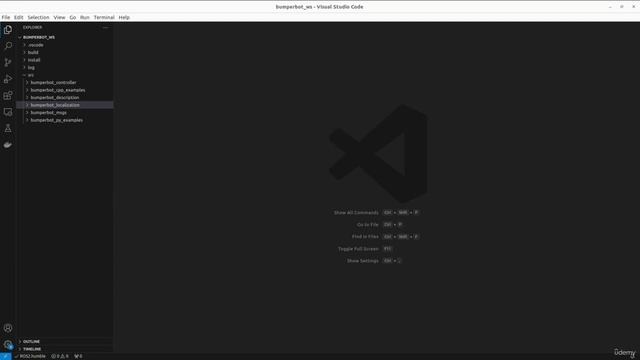Open the Source Control view icon
The width and height of the screenshot is (640, 360).
[x=8, y=62]
